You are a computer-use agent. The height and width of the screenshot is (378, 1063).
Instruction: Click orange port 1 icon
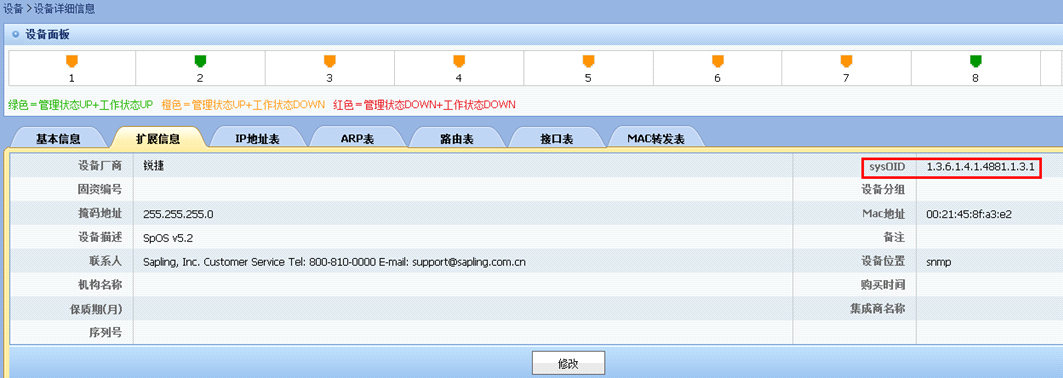[71, 62]
